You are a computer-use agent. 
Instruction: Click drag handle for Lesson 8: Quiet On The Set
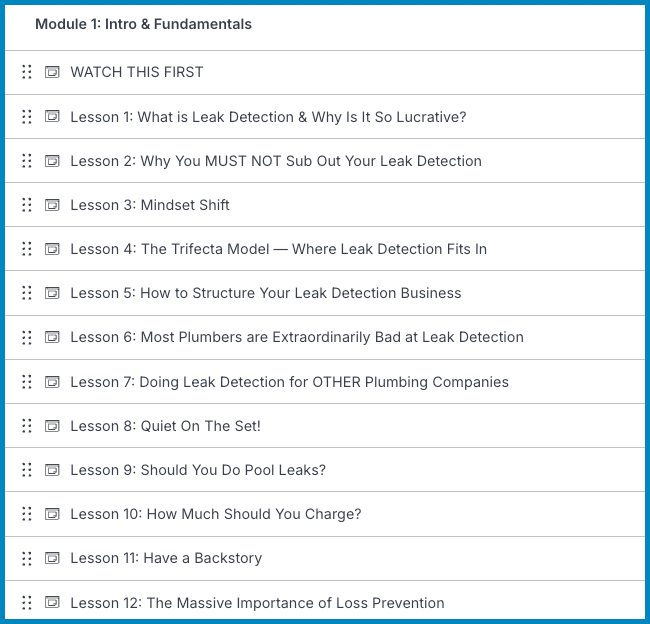27,426
